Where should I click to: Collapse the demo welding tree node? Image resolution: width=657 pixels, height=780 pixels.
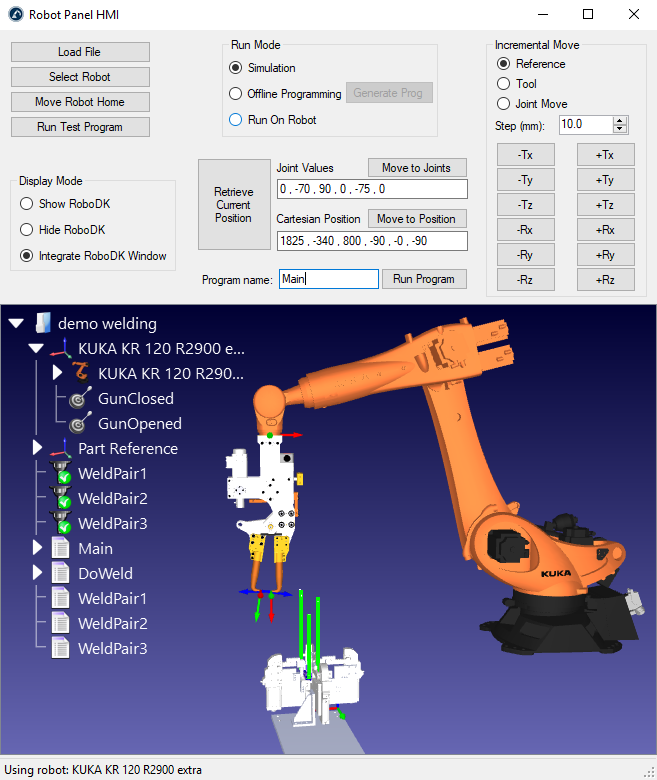point(17,323)
